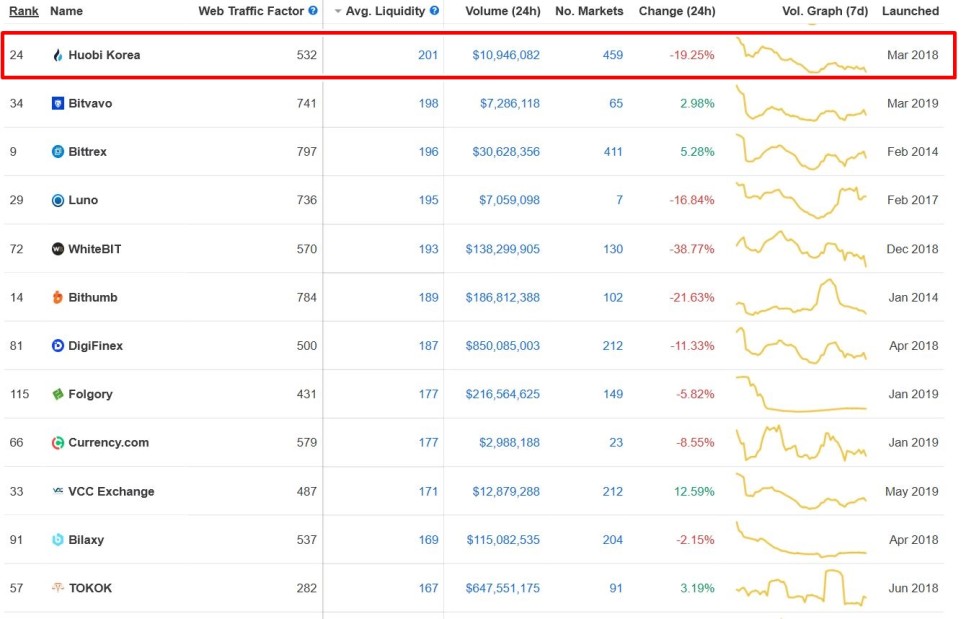Screen dimensions: 966x619
Task: Open the Web Traffic Factor help icon
Action: coord(313,10)
